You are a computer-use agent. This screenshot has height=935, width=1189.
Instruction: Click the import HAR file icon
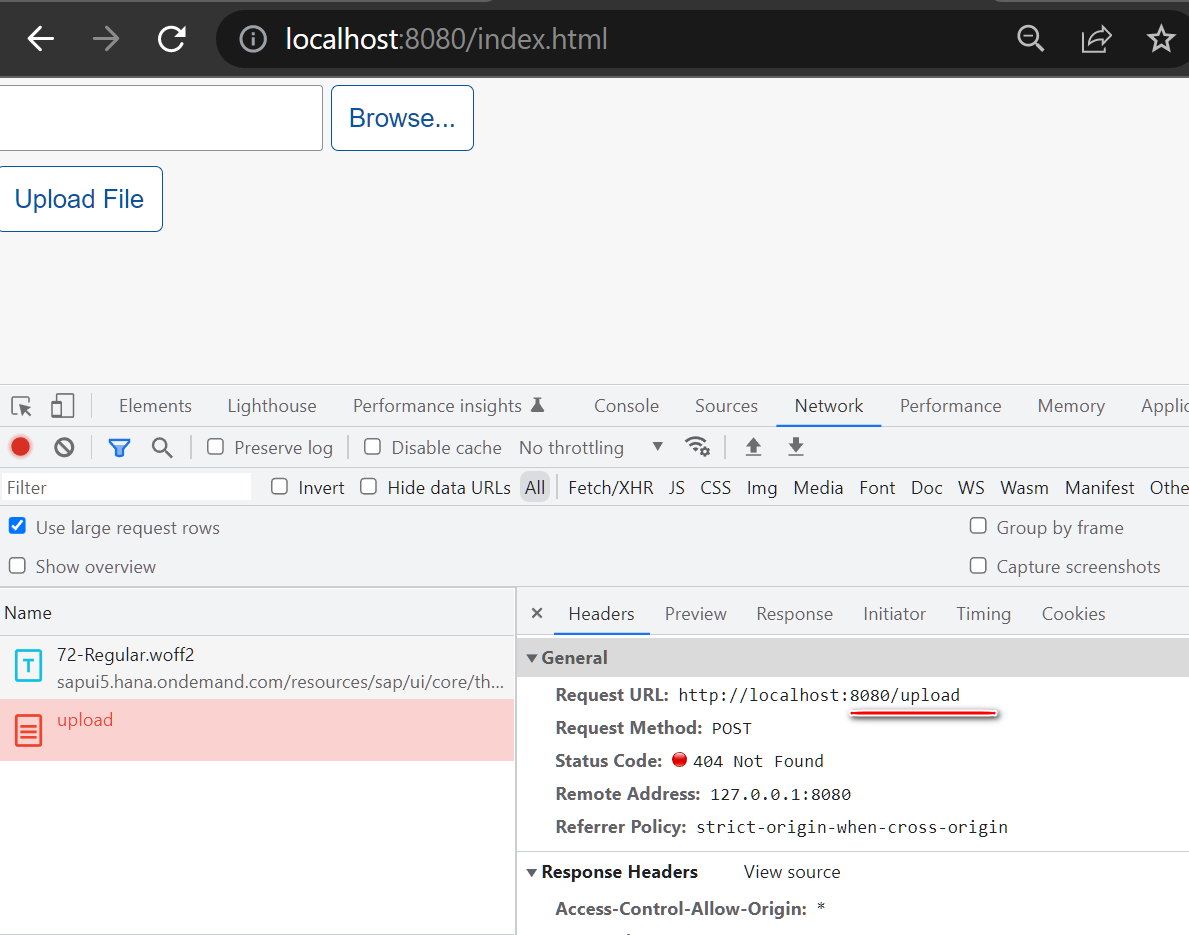pyautogui.click(x=754, y=447)
